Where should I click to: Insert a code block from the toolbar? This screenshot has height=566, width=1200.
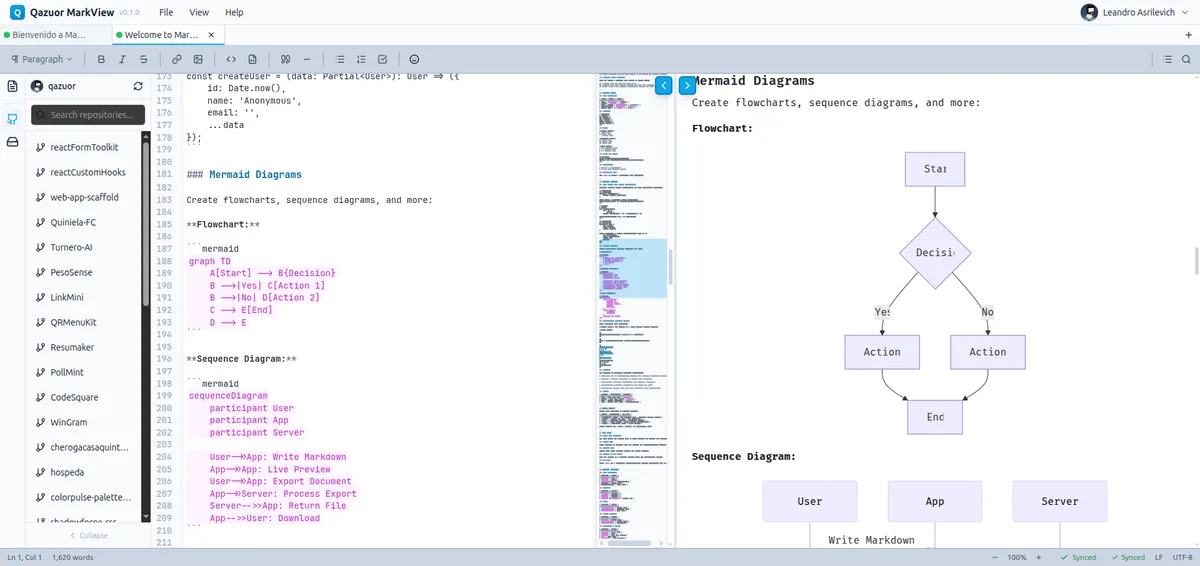(x=253, y=59)
